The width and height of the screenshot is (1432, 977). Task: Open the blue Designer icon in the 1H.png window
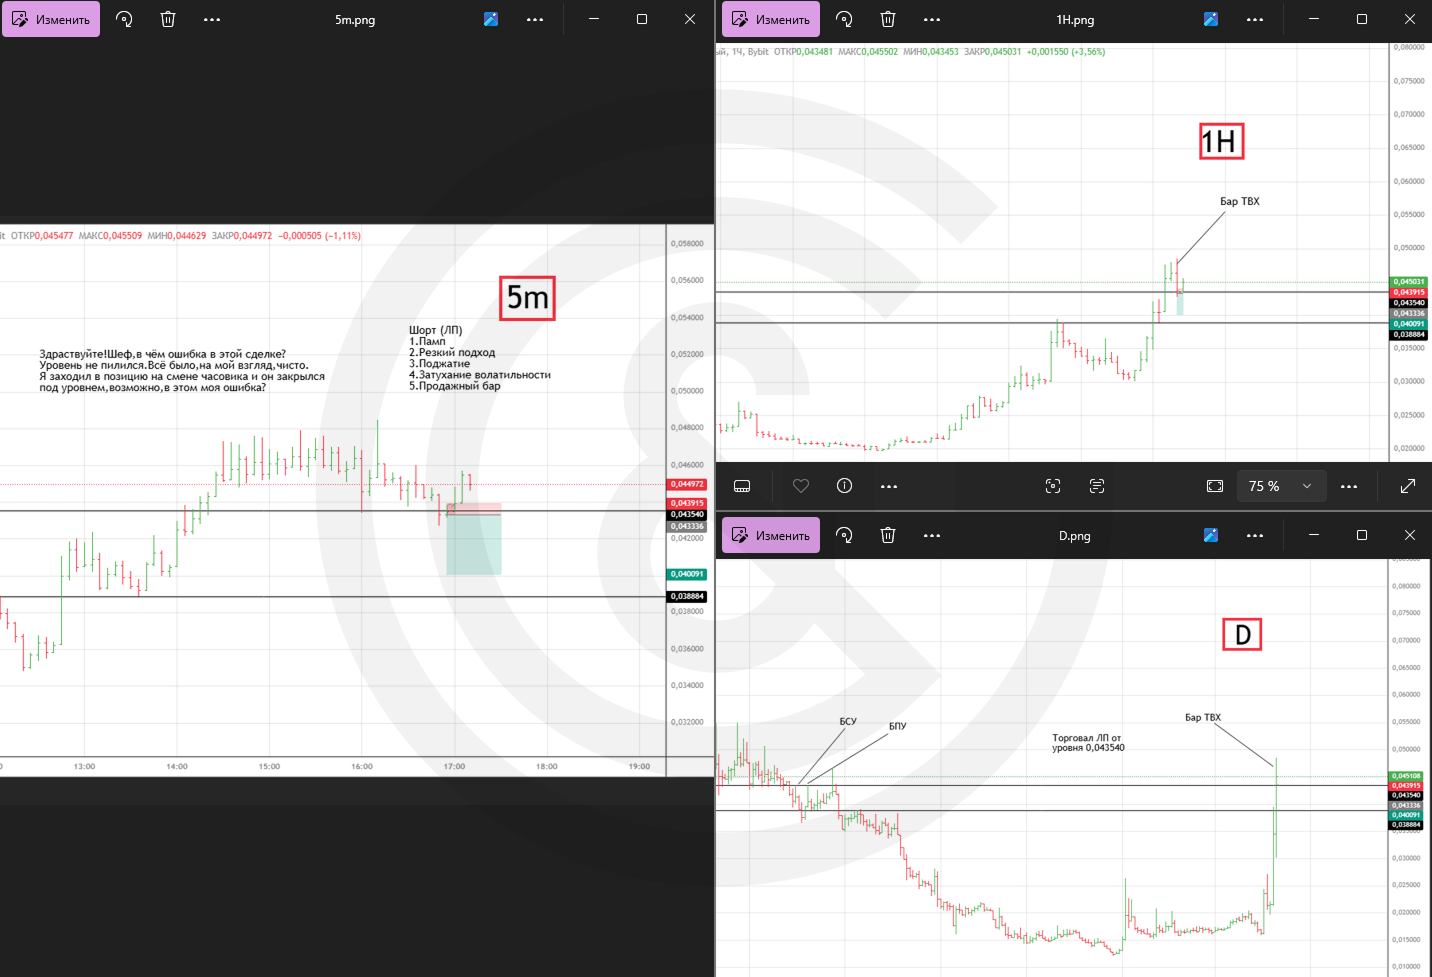tap(1211, 19)
